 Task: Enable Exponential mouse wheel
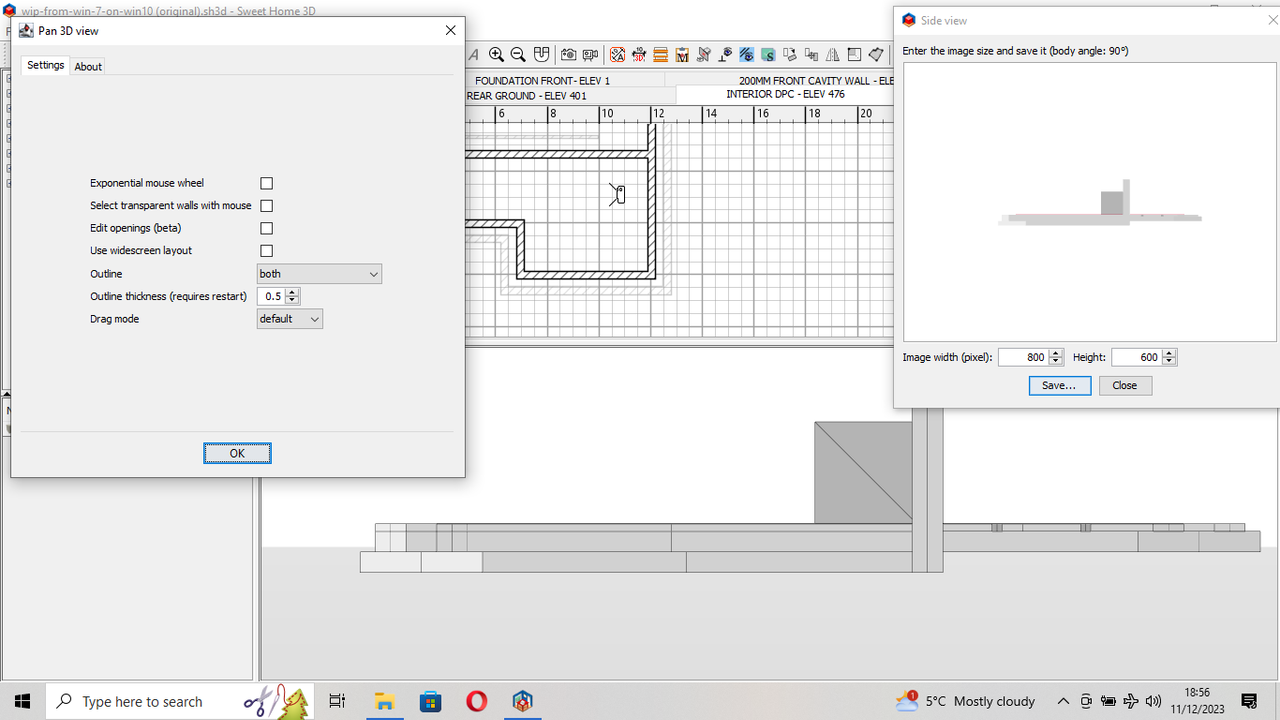pos(266,183)
